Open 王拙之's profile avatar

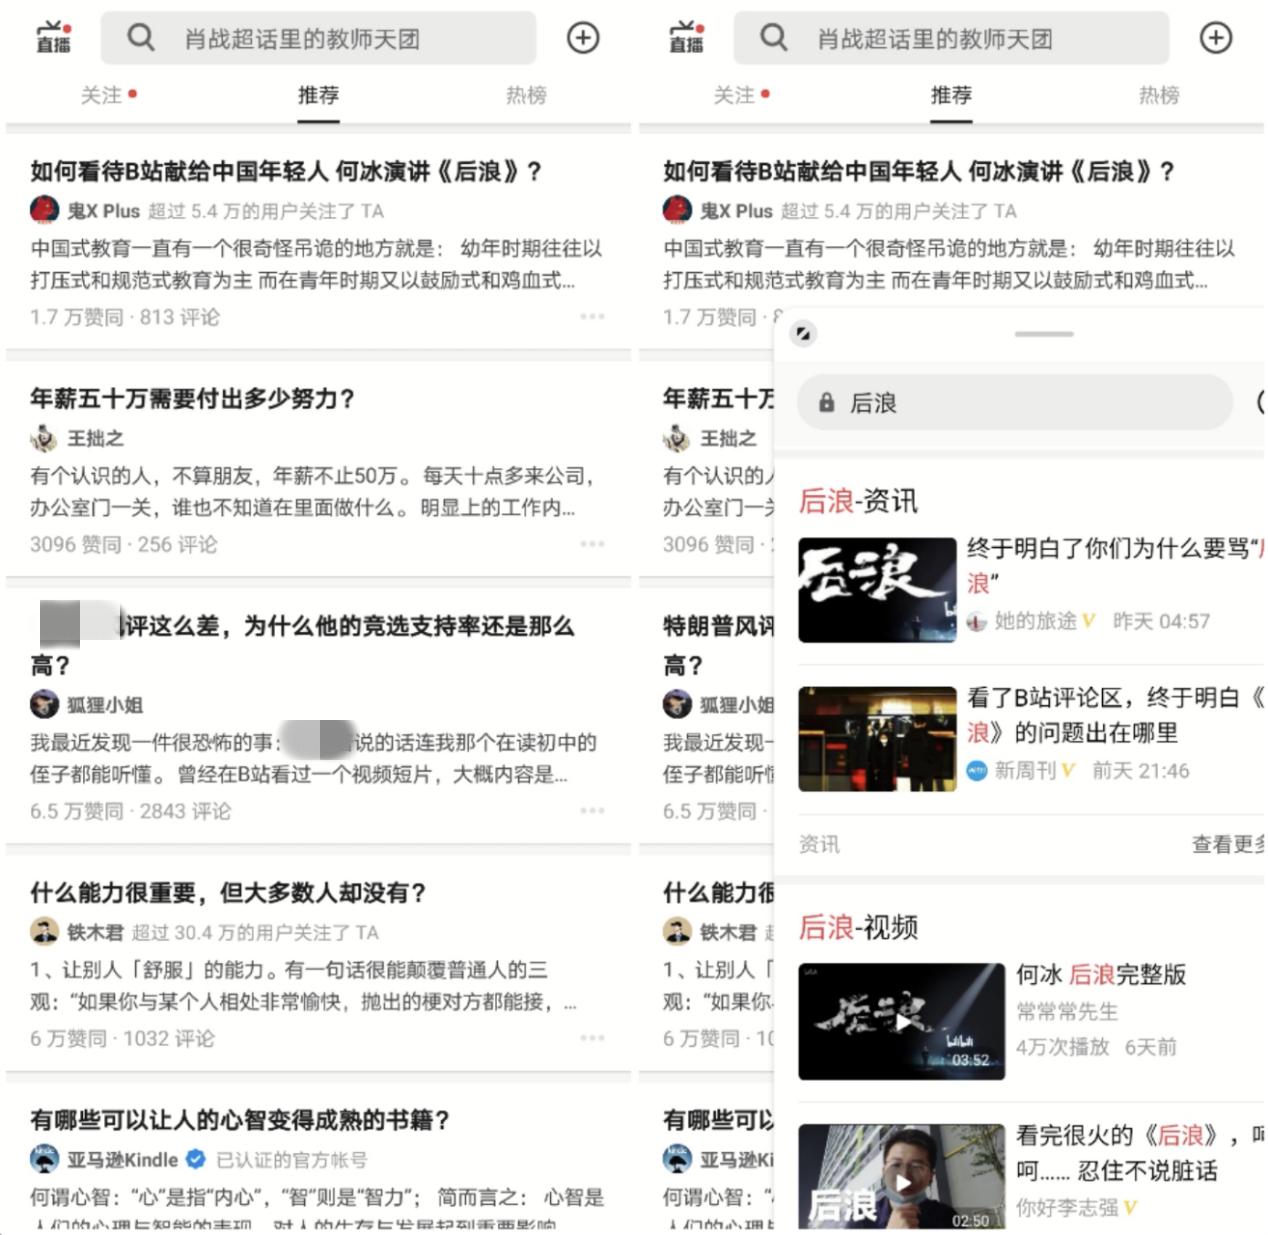point(44,438)
